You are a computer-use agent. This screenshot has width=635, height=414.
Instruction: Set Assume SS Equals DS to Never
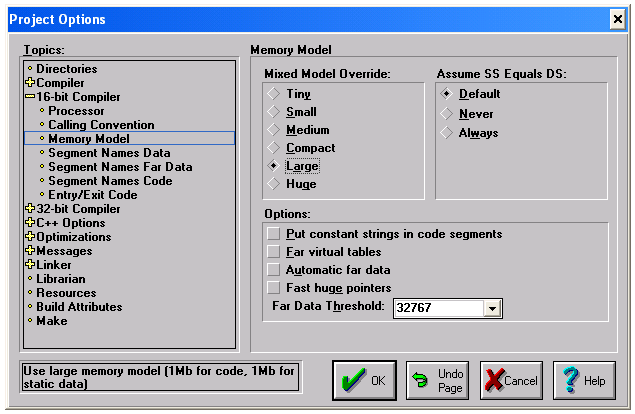pos(446,114)
